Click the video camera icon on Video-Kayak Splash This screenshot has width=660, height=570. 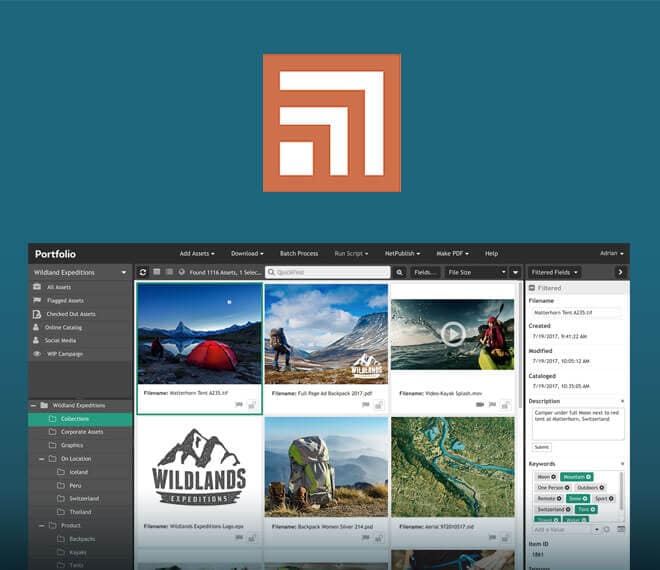coord(480,405)
